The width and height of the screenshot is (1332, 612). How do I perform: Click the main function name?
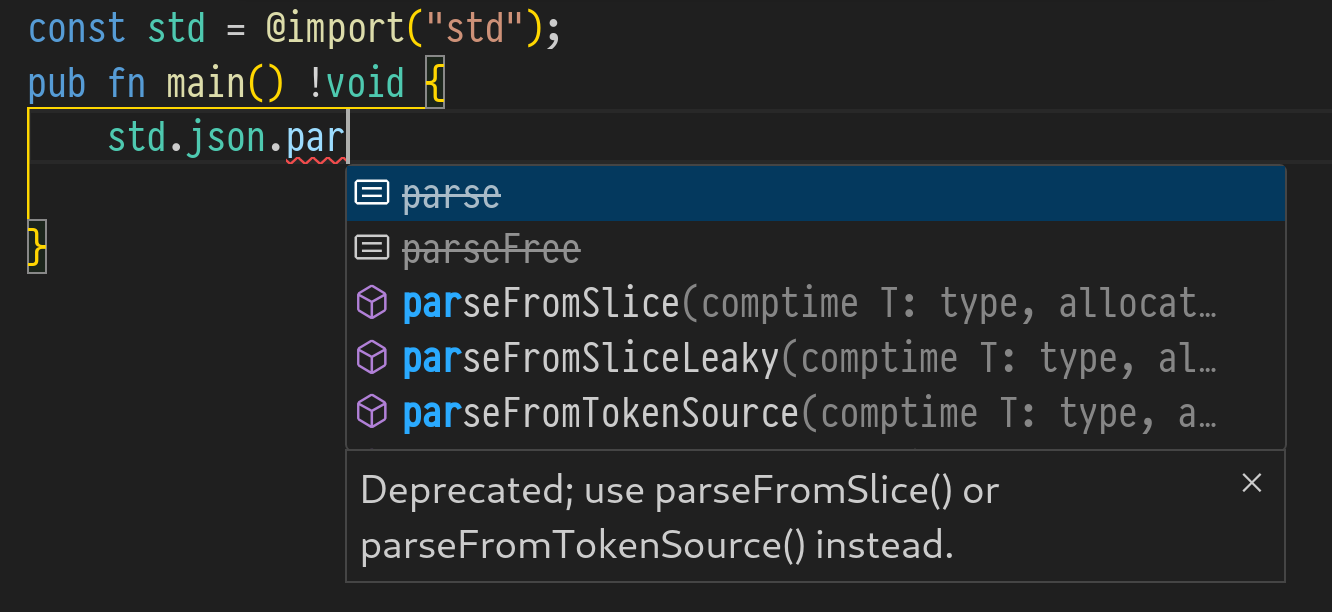(x=206, y=84)
